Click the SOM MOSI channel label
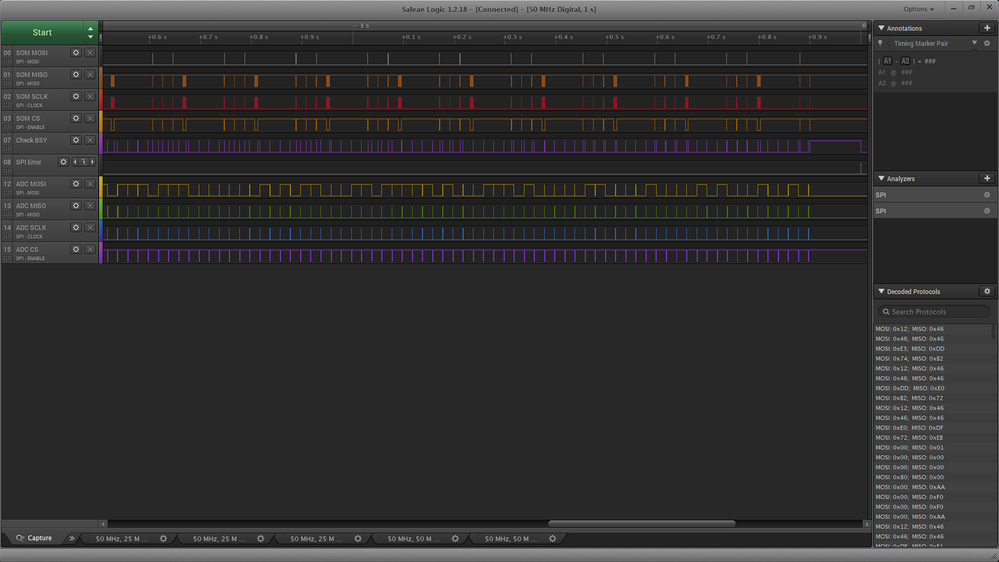The width and height of the screenshot is (999, 562). [x=32, y=53]
